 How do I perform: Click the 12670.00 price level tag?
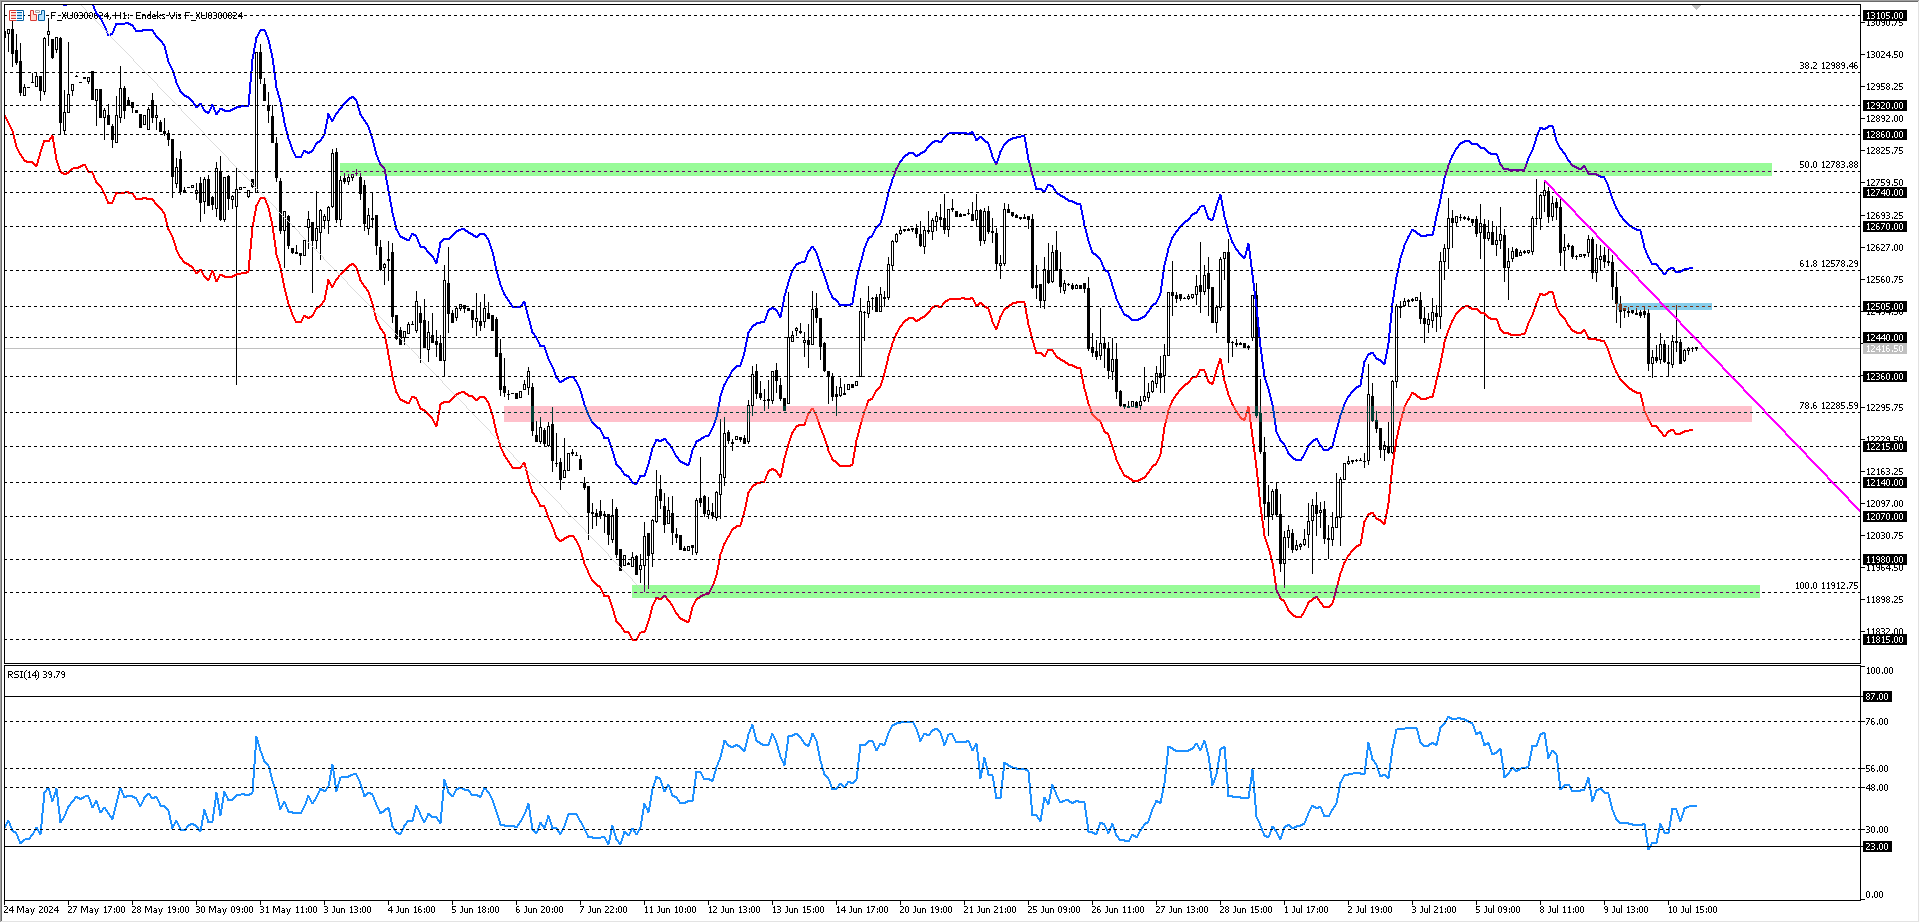(1885, 226)
